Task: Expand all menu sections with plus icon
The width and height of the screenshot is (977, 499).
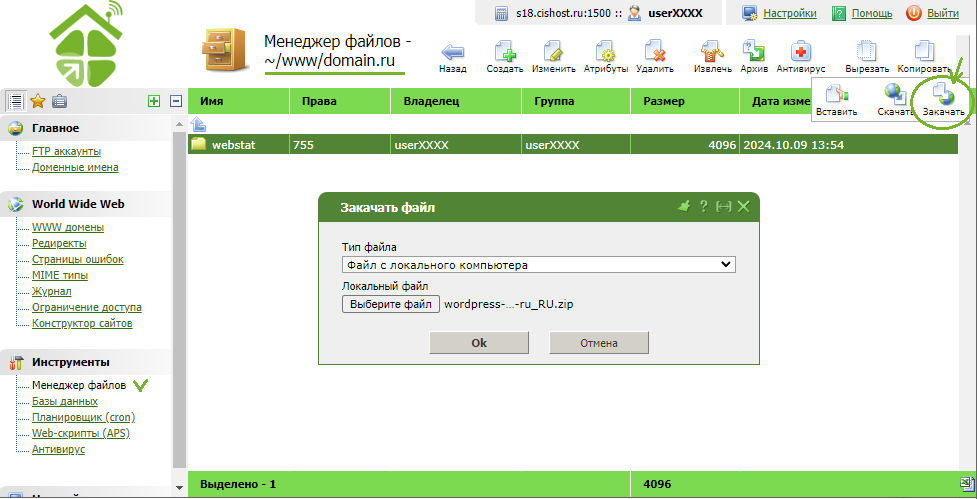Action: coord(153,101)
